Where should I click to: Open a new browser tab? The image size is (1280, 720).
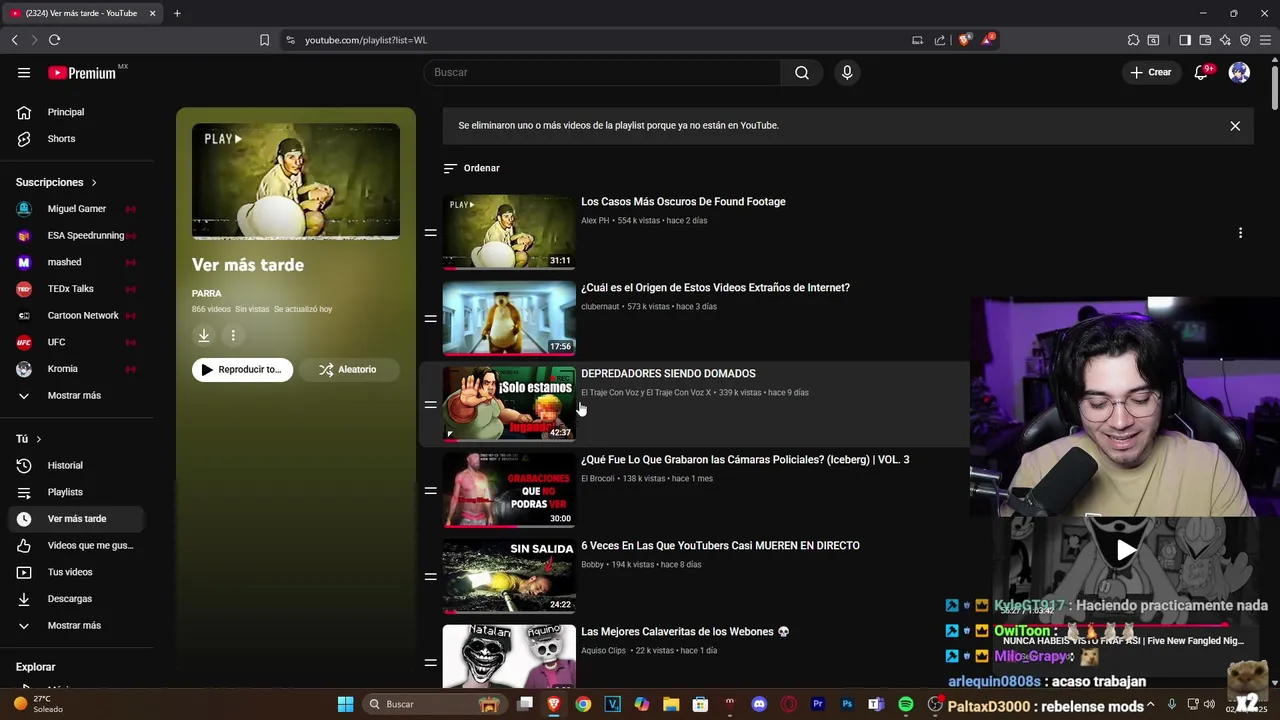177,13
